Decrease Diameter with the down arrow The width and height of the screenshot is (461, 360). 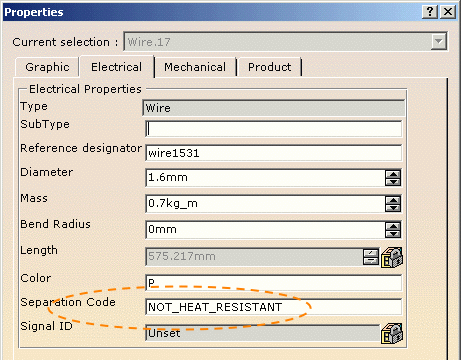click(393, 182)
